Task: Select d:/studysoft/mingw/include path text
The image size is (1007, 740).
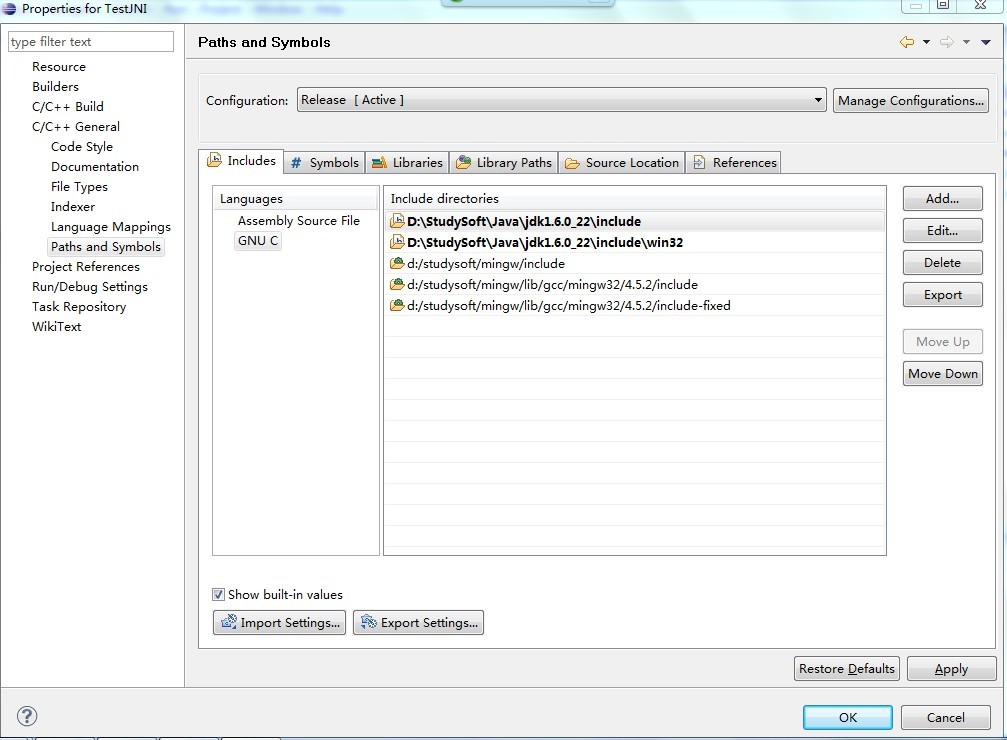Action: click(x=486, y=263)
